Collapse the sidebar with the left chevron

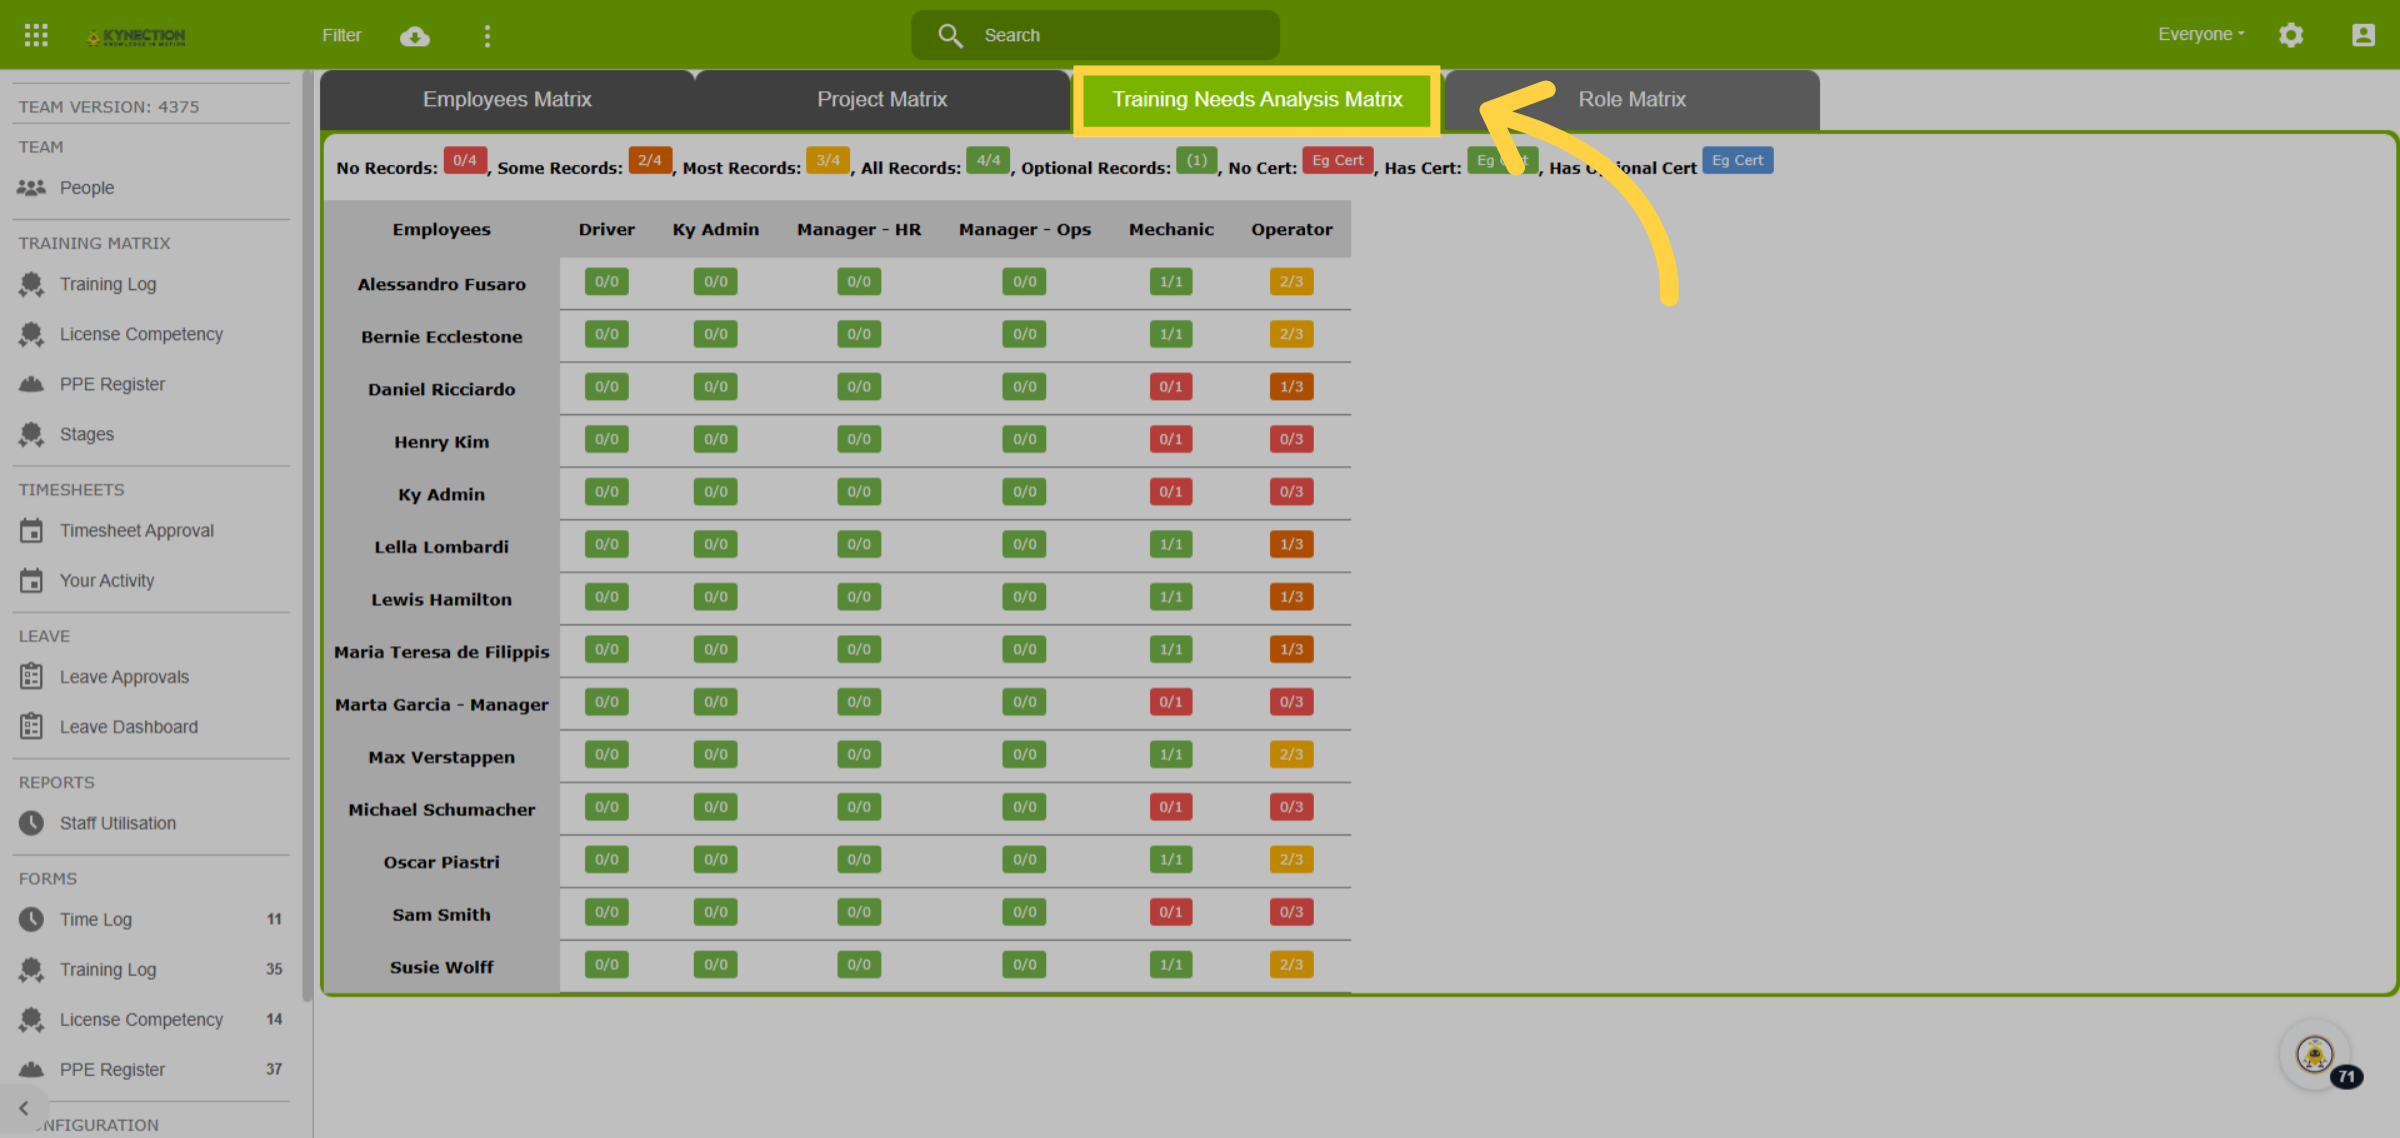click(x=23, y=1108)
